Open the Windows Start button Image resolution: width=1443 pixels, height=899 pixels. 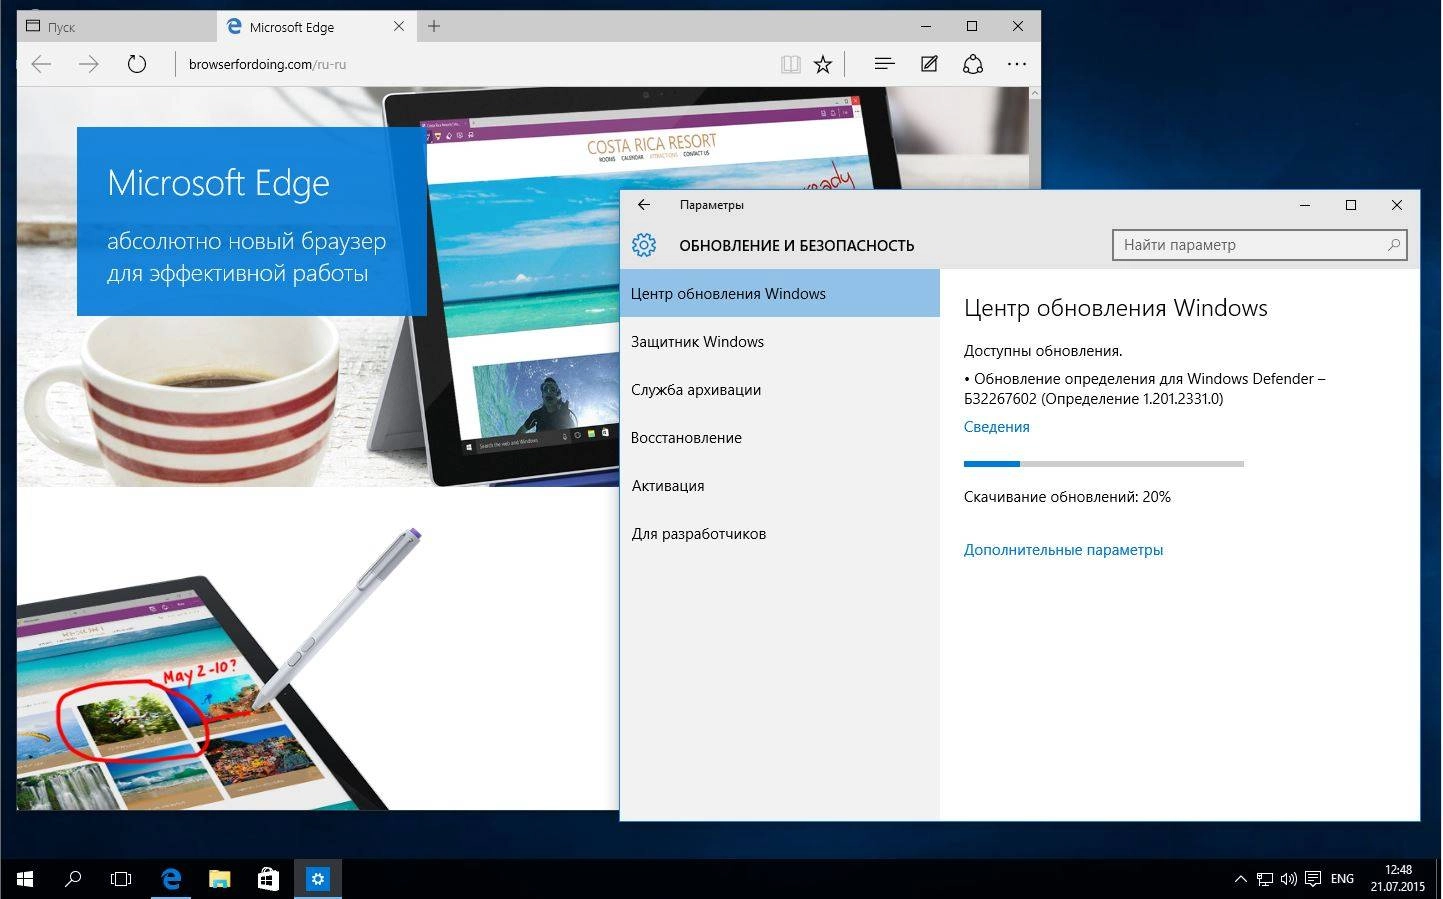click(25, 879)
